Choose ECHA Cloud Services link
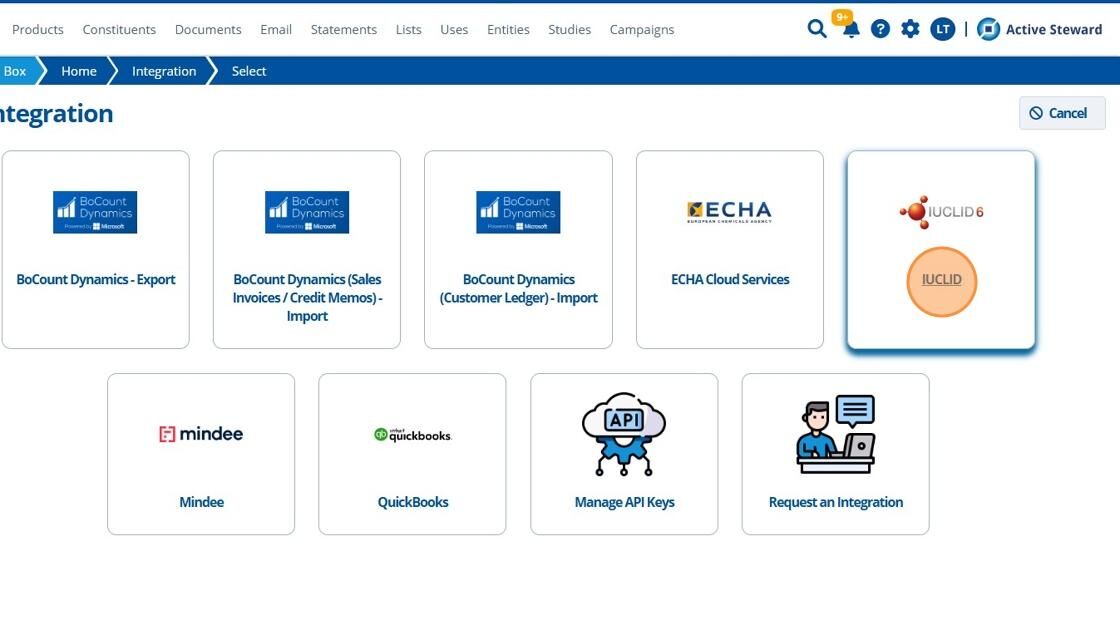 pyautogui.click(x=730, y=279)
